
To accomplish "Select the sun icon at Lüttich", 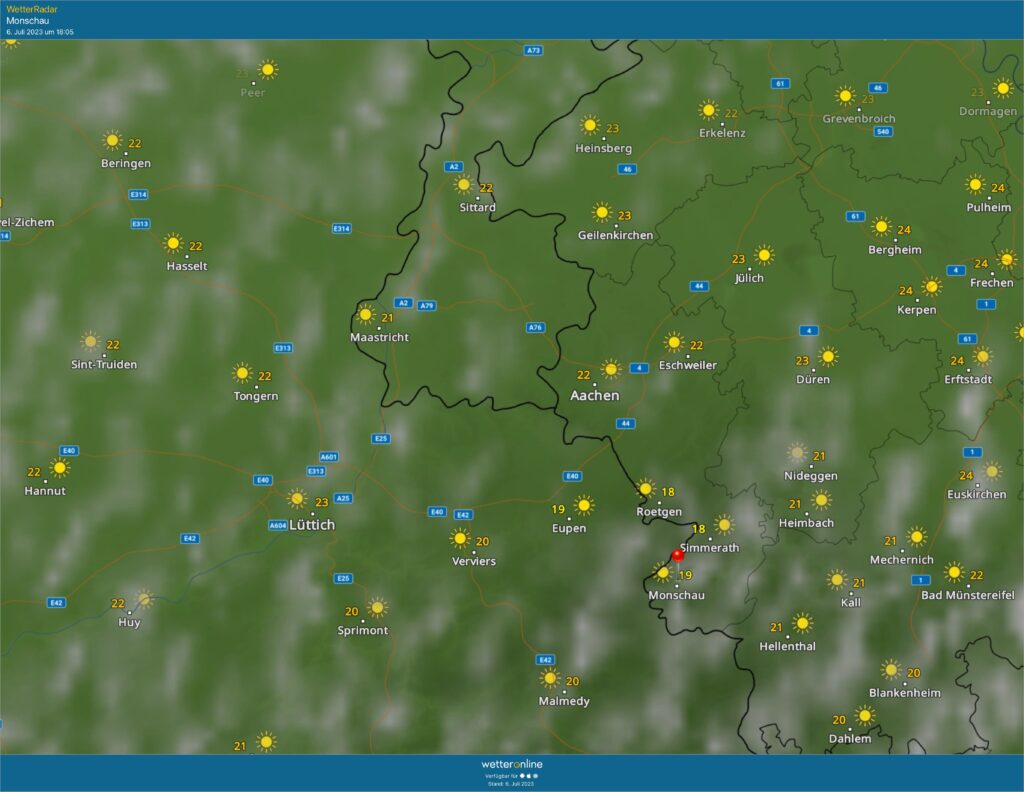I will (297, 499).
